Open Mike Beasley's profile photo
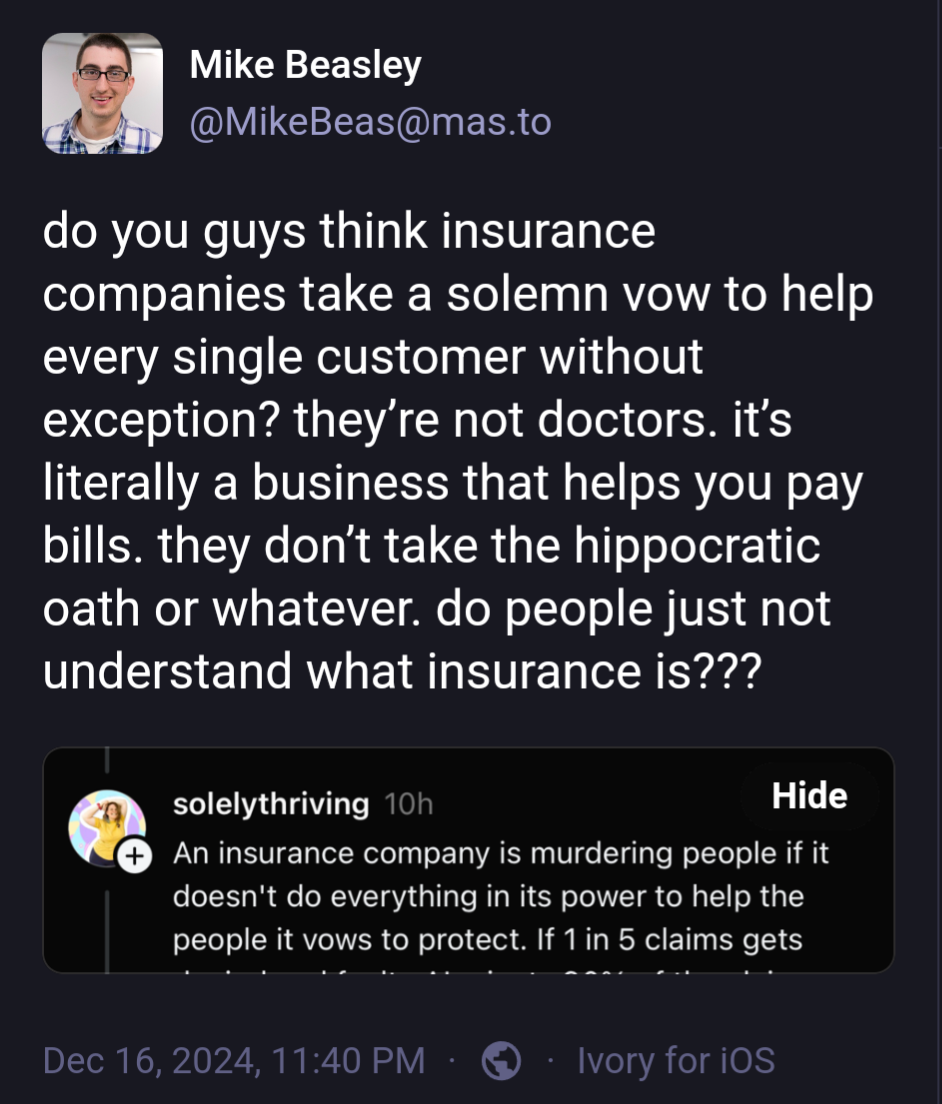The height and width of the screenshot is (1104, 942). 102,94
